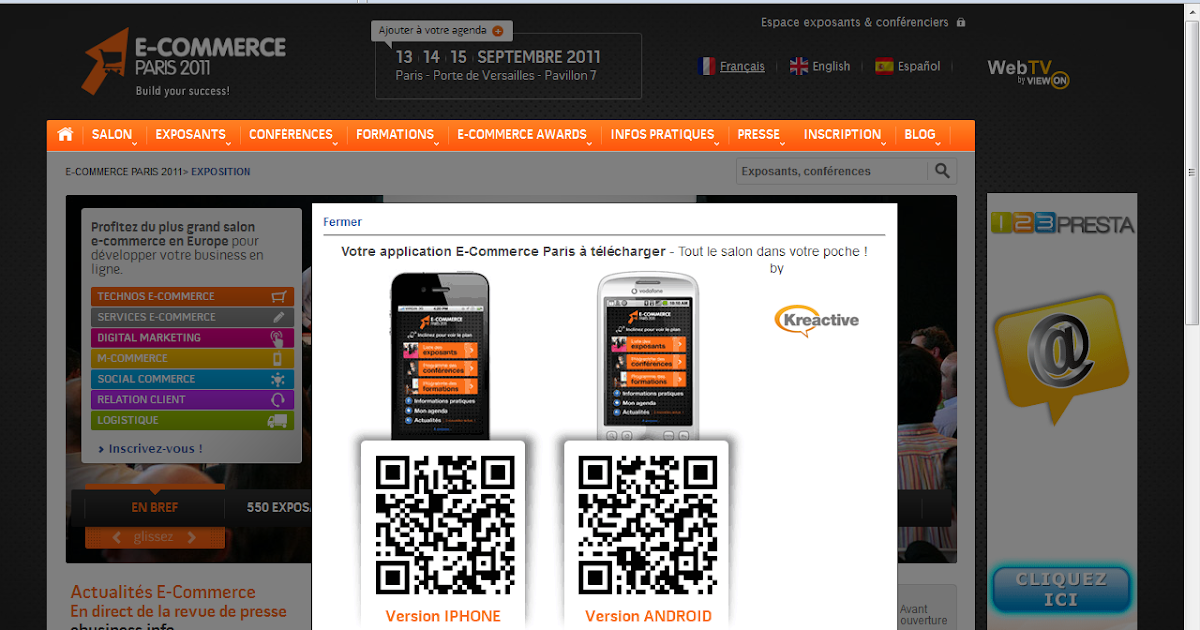Switch language to Français
Image resolution: width=1200 pixels, height=630 pixels.
tap(742, 66)
